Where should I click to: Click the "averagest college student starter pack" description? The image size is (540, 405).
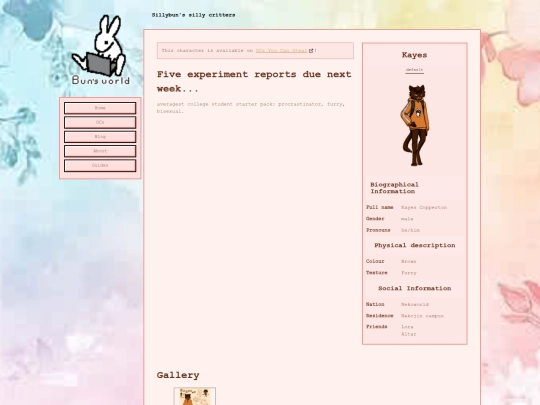[251, 107]
